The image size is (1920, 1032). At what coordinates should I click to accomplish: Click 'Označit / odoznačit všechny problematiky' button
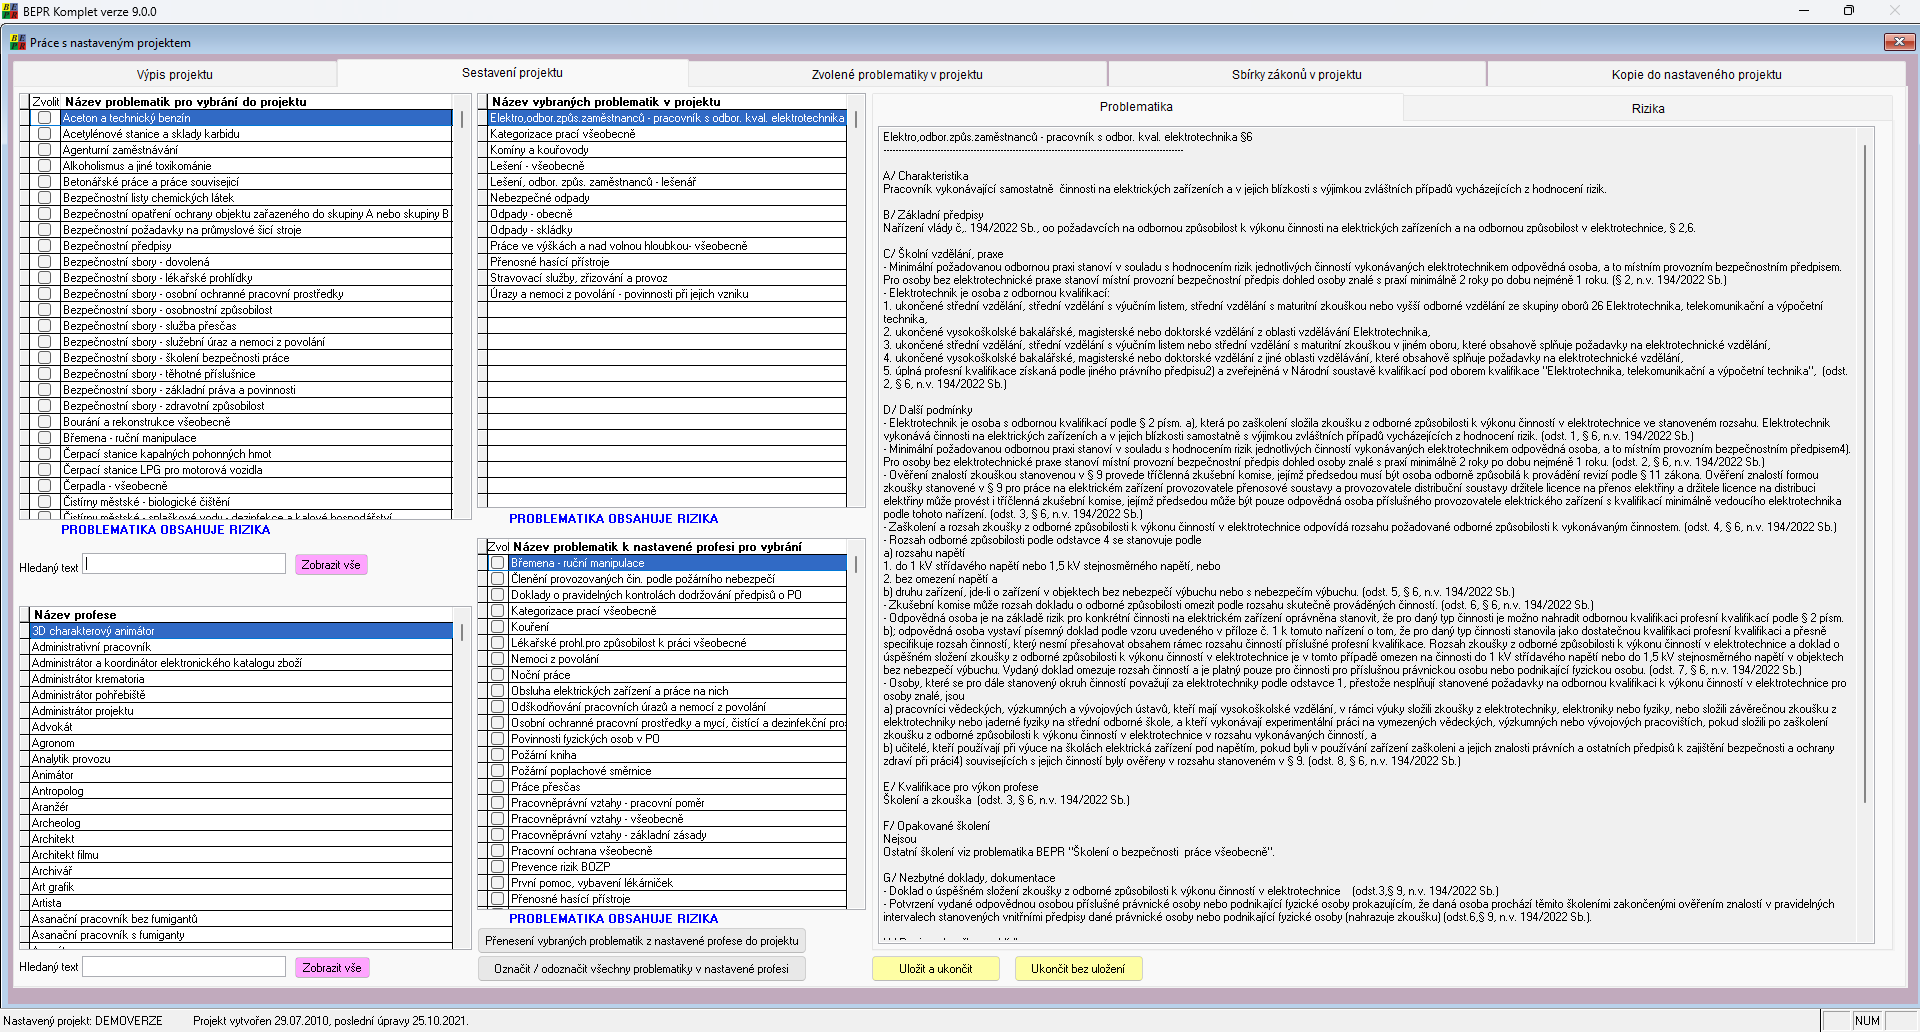[x=642, y=969]
